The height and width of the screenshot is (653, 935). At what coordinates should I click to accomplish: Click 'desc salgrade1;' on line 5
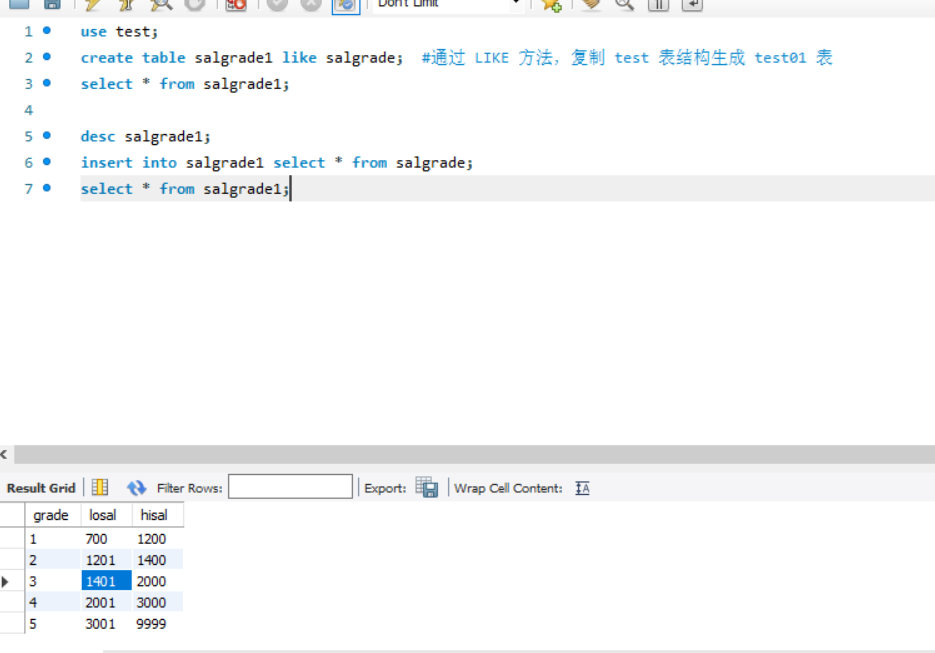click(145, 137)
